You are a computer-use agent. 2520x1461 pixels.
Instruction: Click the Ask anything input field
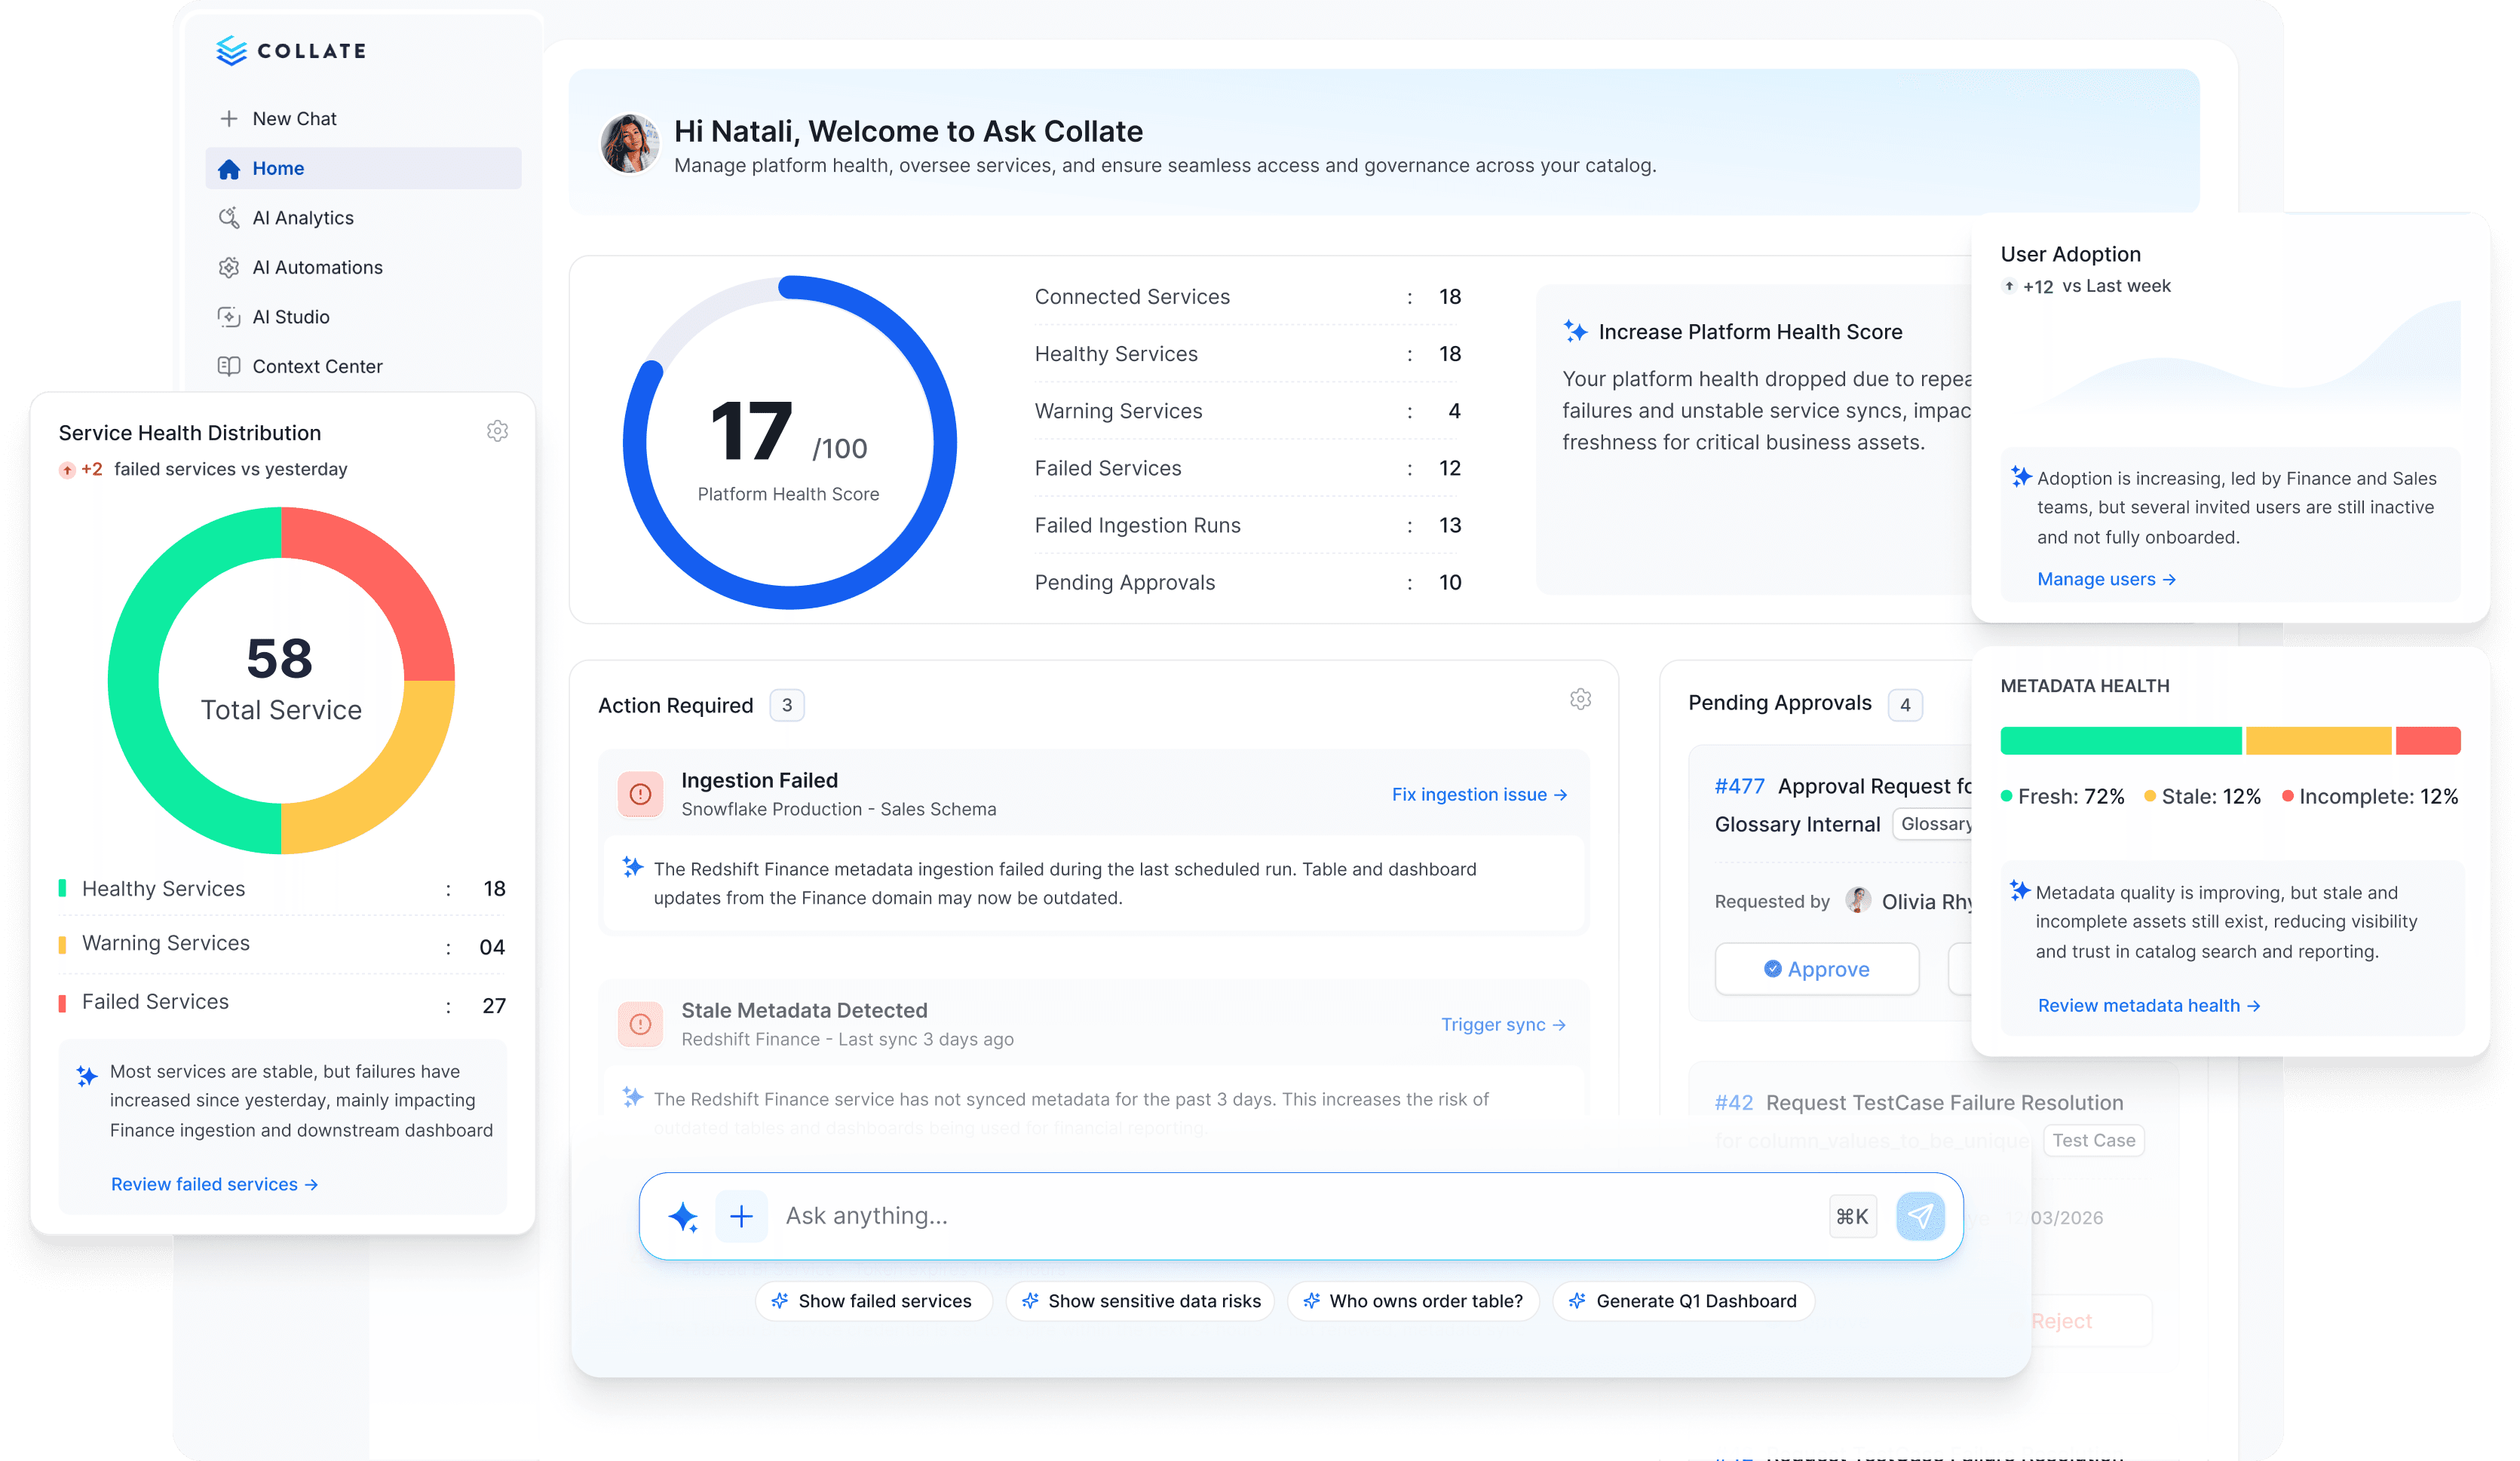(1300, 1216)
